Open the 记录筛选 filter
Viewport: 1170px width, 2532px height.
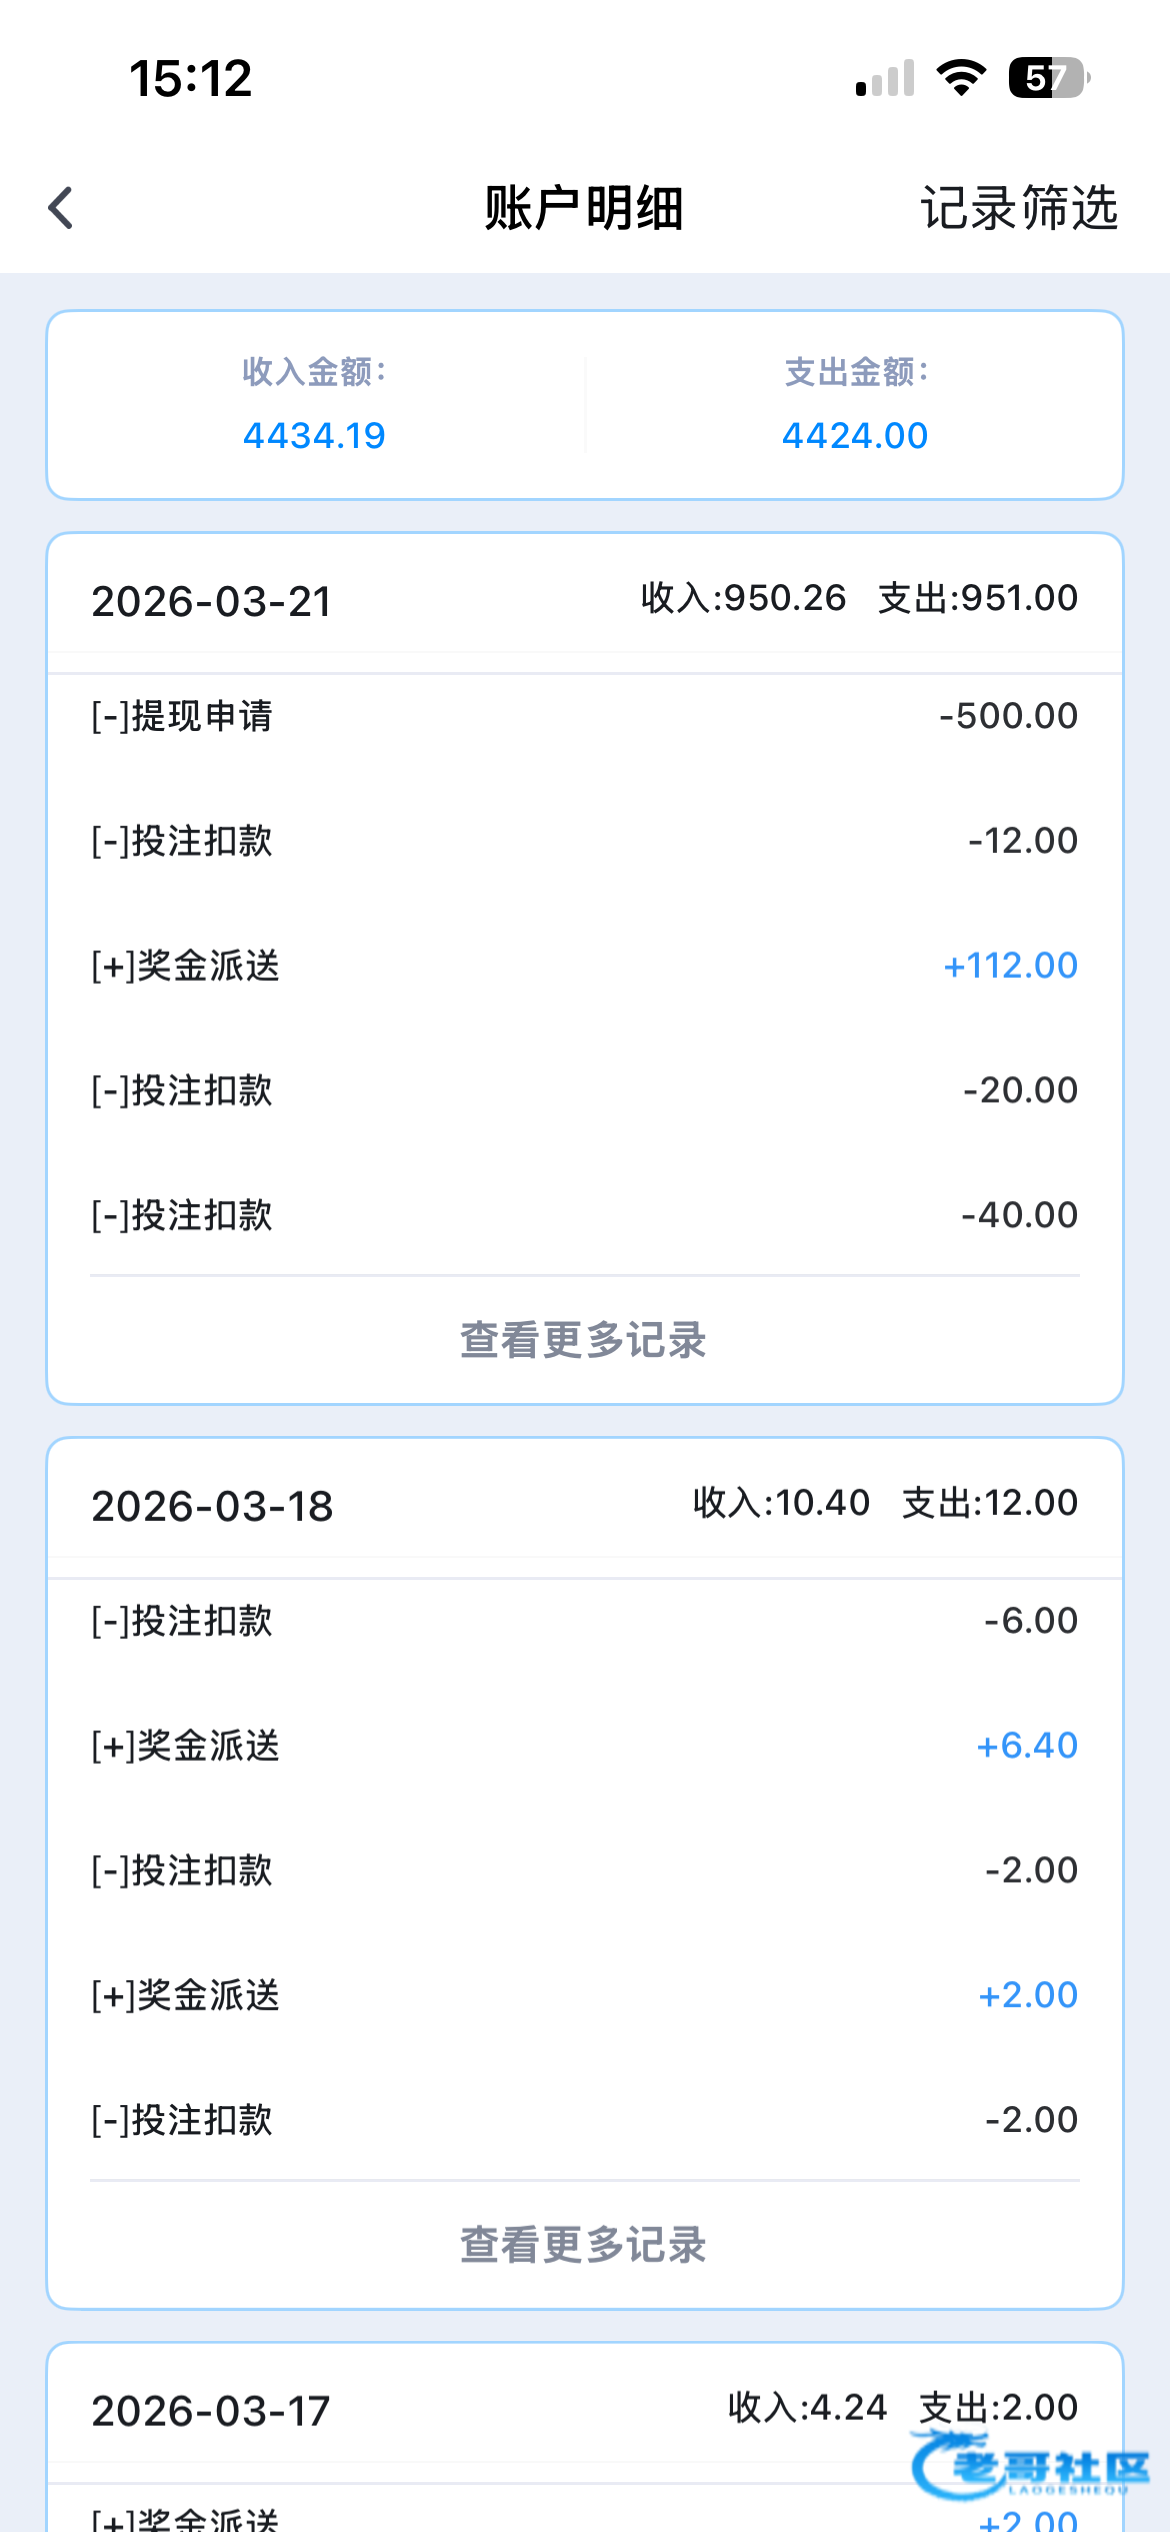click(x=1018, y=208)
